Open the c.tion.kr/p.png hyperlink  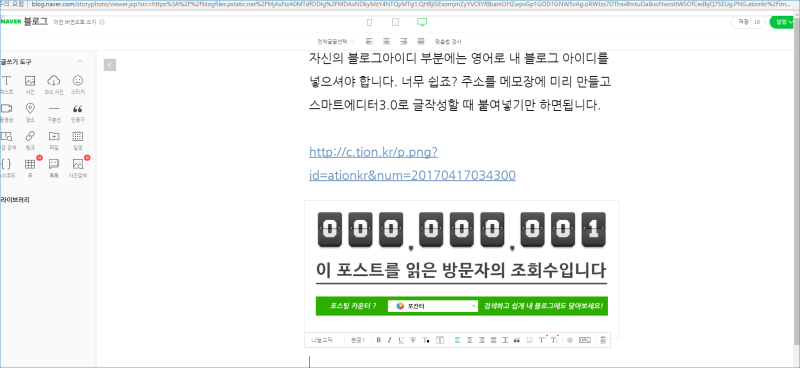click(x=412, y=164)
